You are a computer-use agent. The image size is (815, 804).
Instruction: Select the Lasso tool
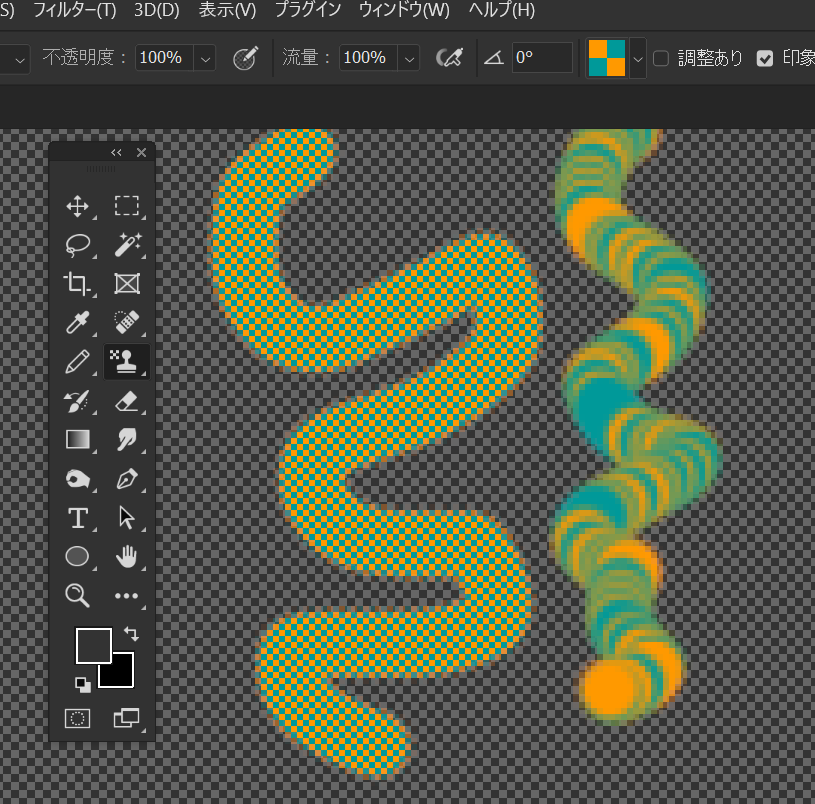coord(77,245)
